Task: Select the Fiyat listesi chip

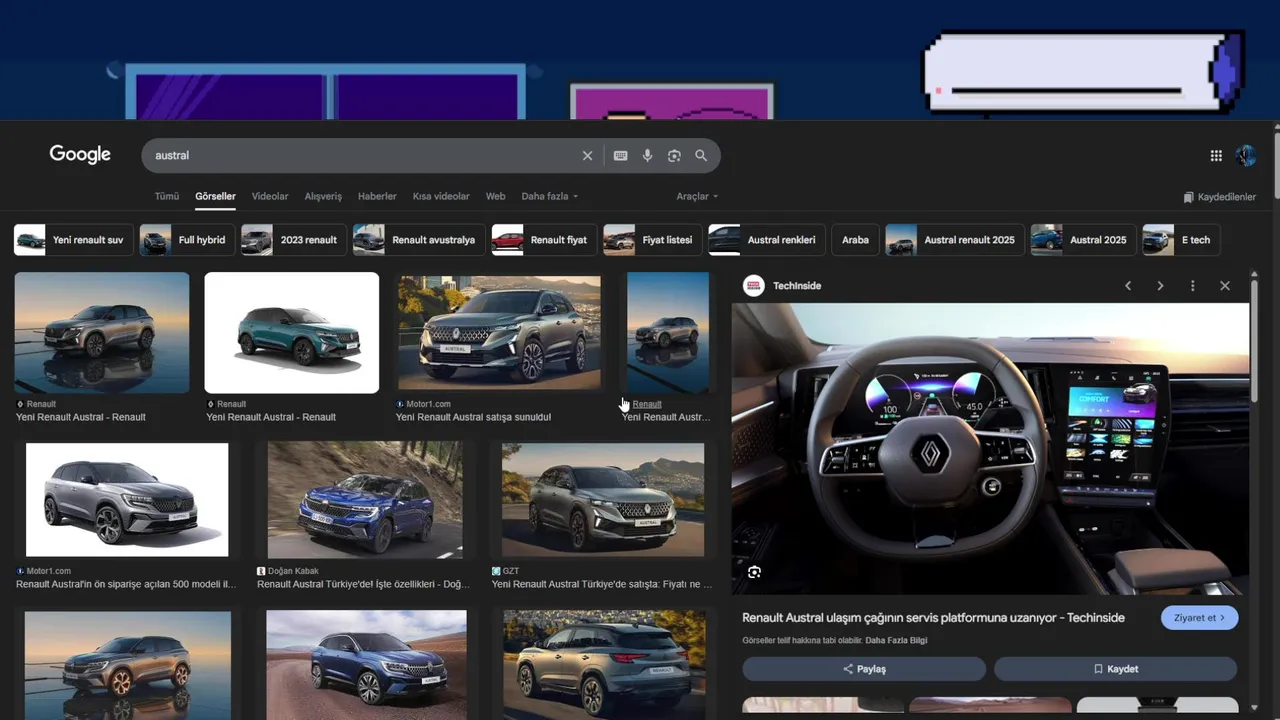Action: [653, 240]
